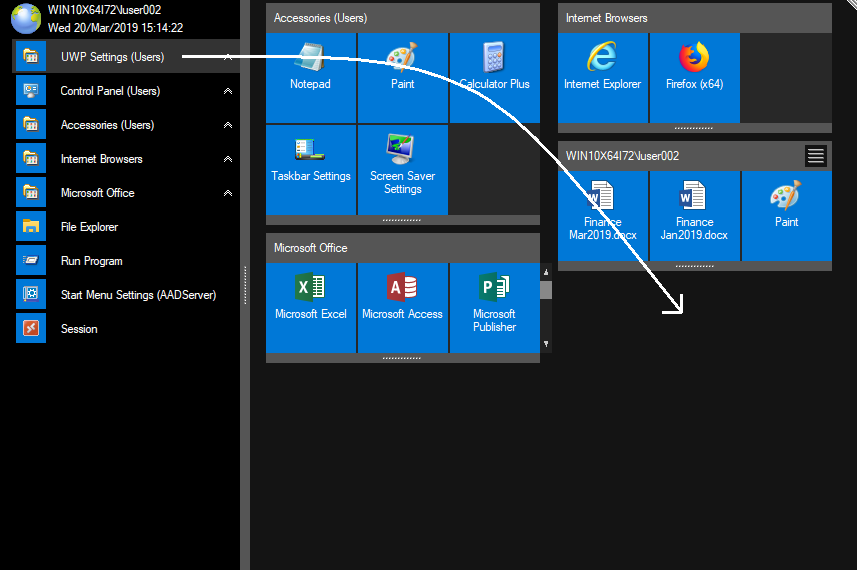
Task: Collapse Internet Browsers chevron in sidebar
Action: [x=228, y=159]
